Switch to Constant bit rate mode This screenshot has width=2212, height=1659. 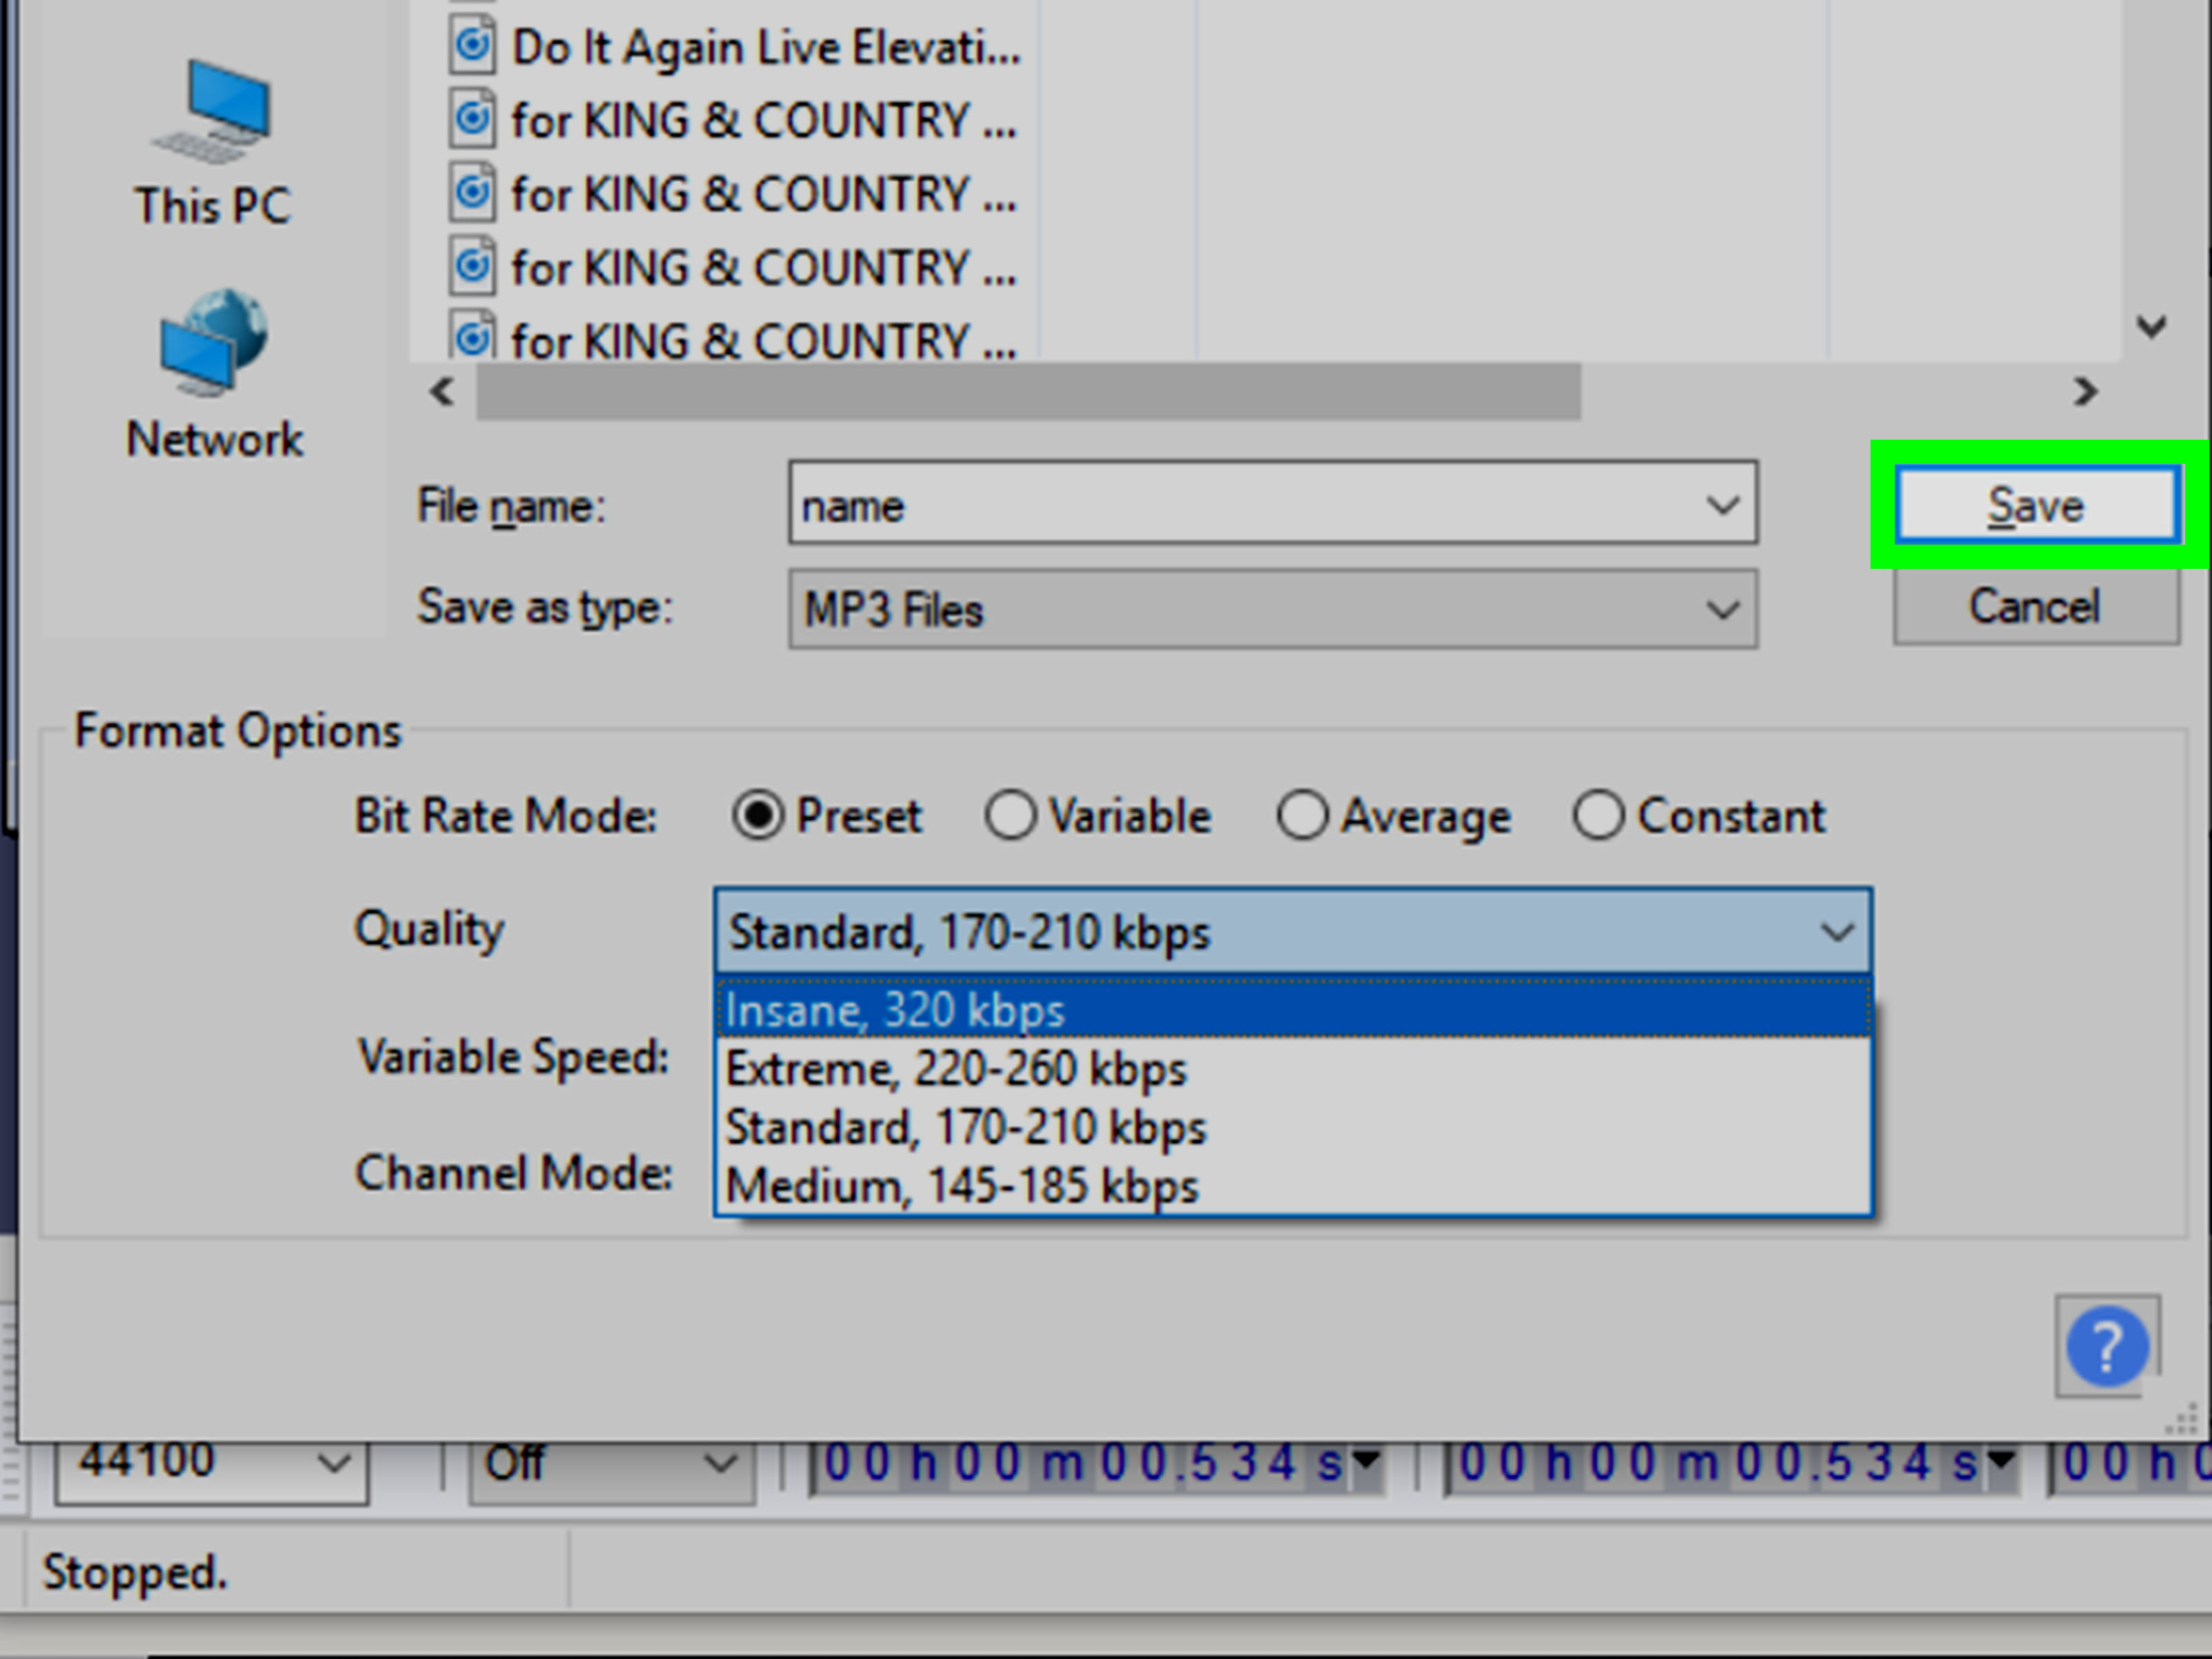(1598, 816)
